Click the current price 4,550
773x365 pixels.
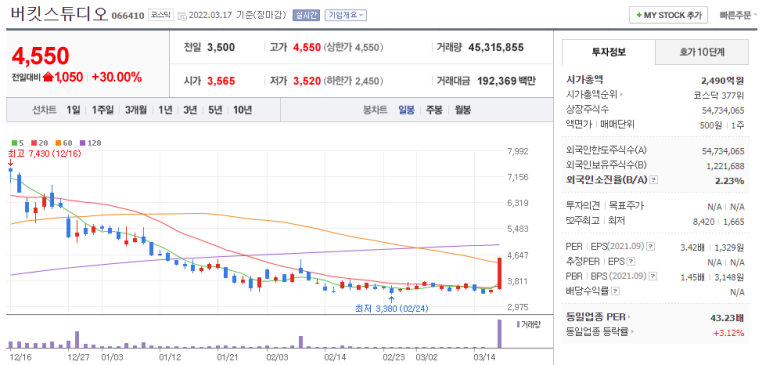(x=40, y=56)
